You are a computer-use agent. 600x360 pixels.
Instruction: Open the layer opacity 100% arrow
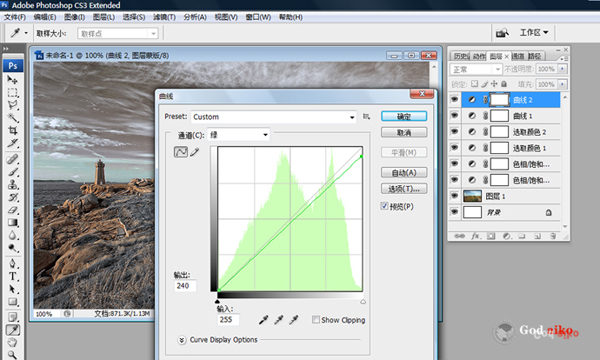(562, 69)
